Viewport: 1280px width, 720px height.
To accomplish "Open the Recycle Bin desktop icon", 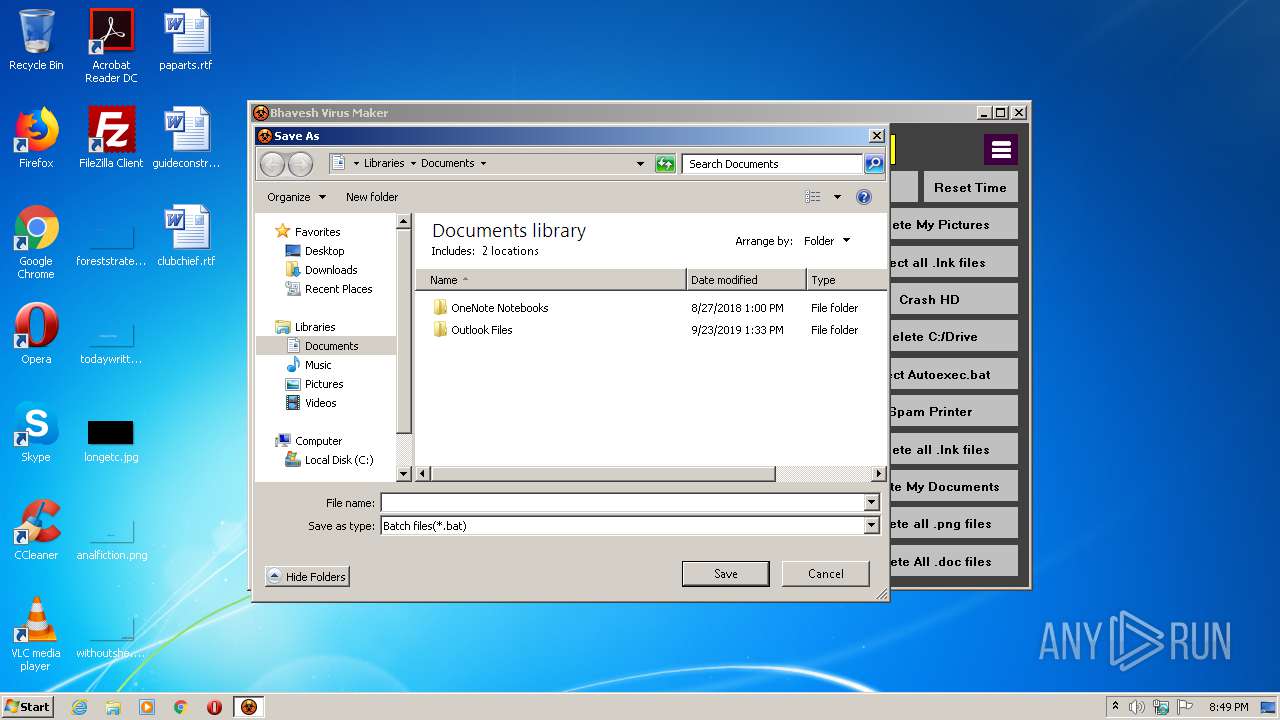I will click(36, 40).
